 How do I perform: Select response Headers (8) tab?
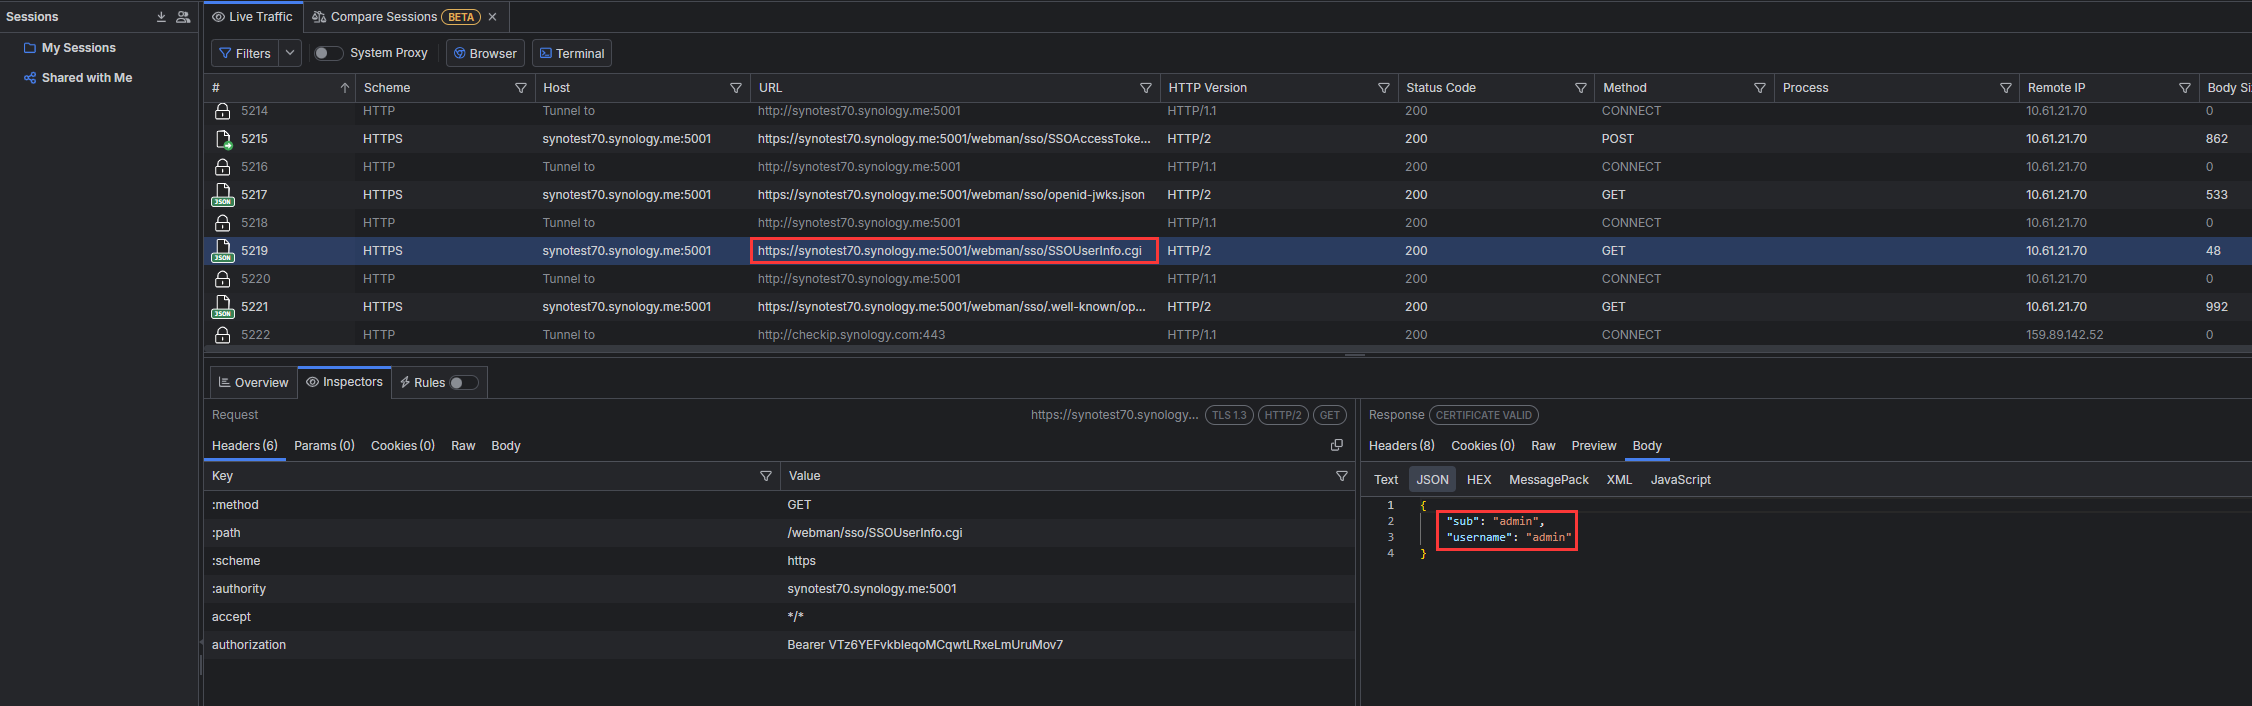[1402, 446]
